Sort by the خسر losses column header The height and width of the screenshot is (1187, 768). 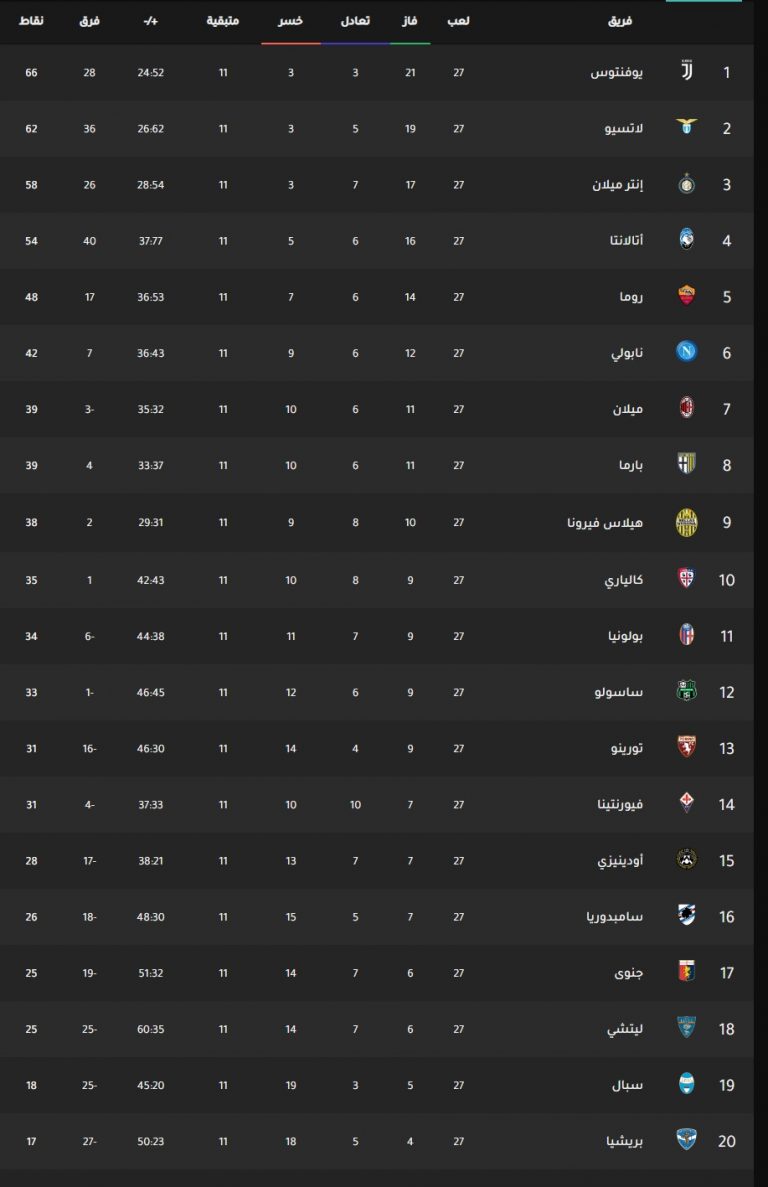[291, 21]
